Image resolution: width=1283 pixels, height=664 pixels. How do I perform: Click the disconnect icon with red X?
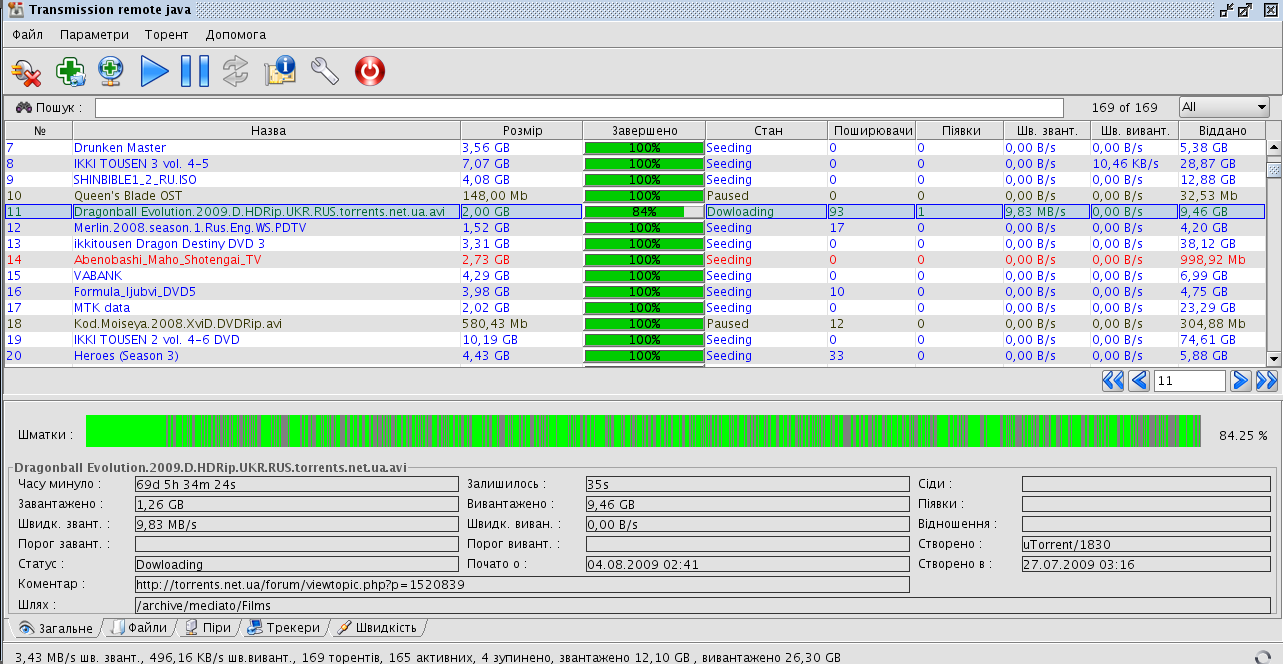26,71
